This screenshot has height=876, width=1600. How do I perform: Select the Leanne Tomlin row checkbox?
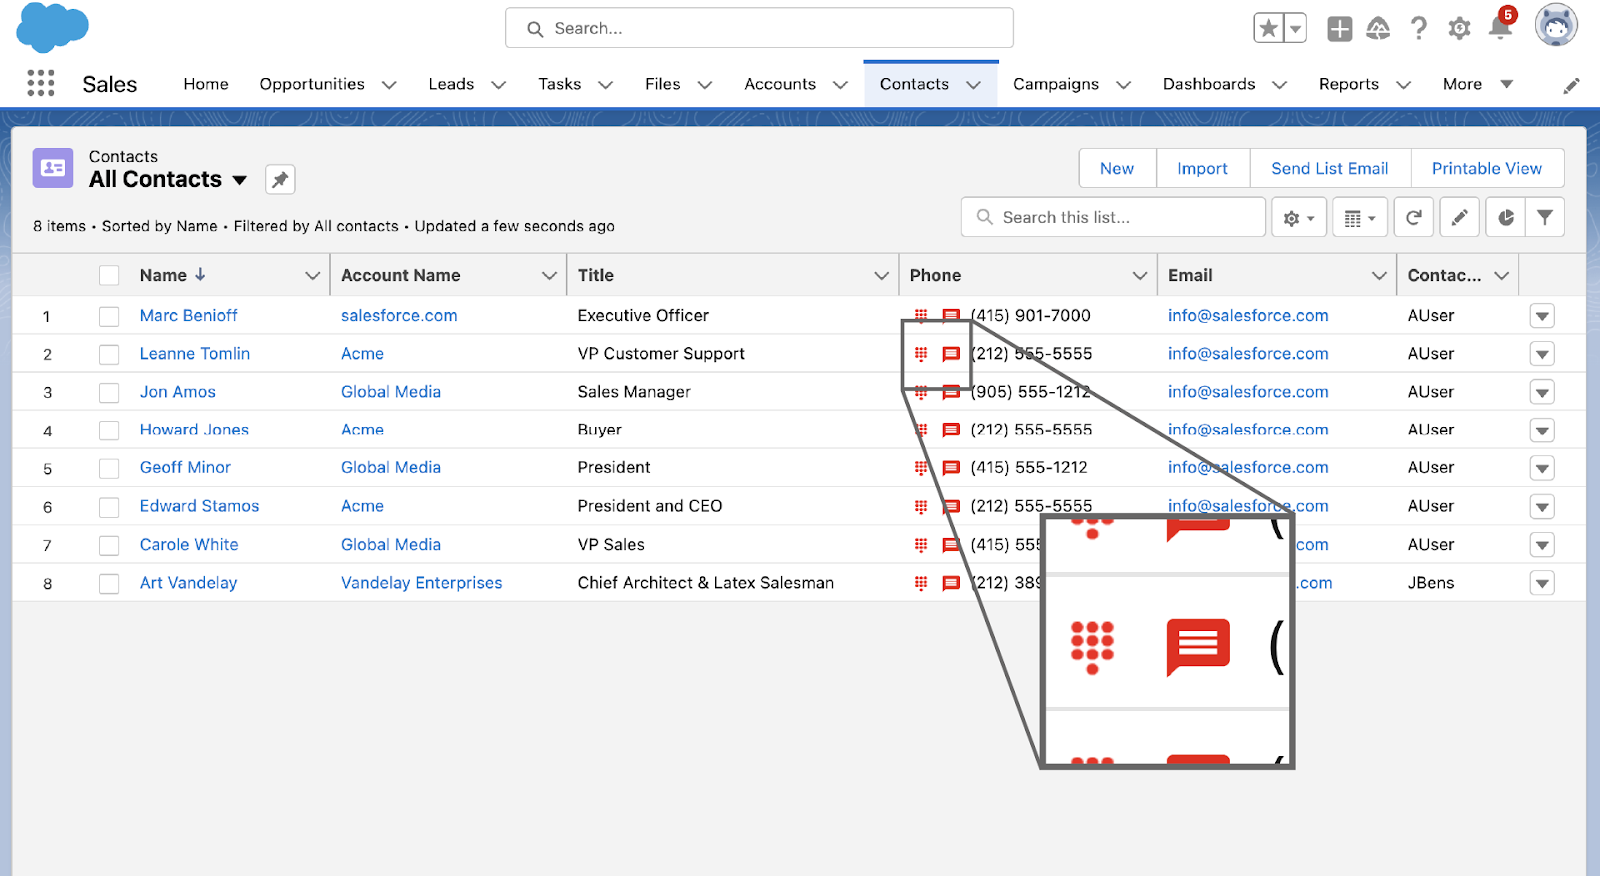(x=109, y=354)
